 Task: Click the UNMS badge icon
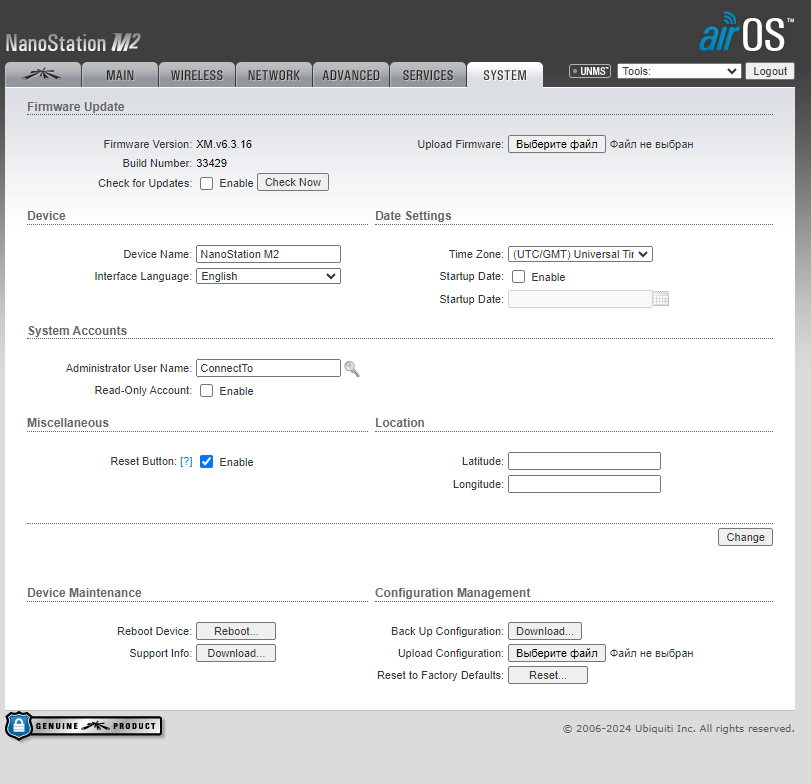590,71
